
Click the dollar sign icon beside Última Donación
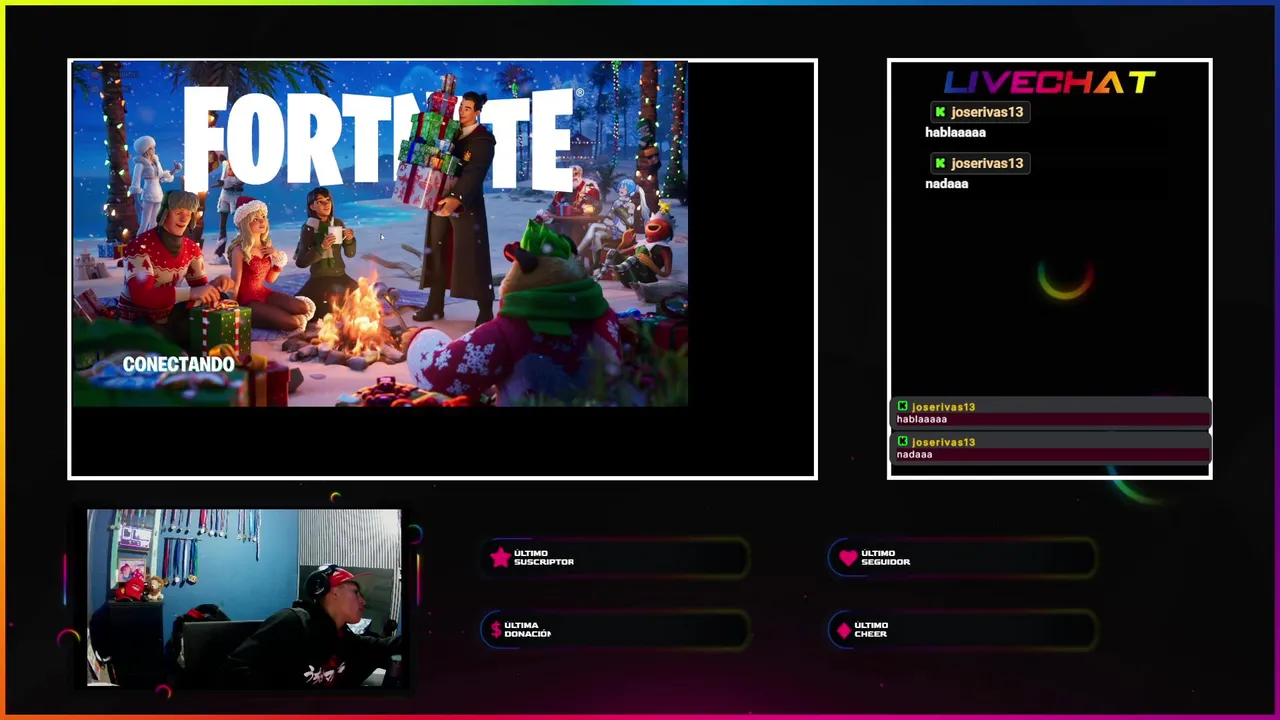coord(495,630)
